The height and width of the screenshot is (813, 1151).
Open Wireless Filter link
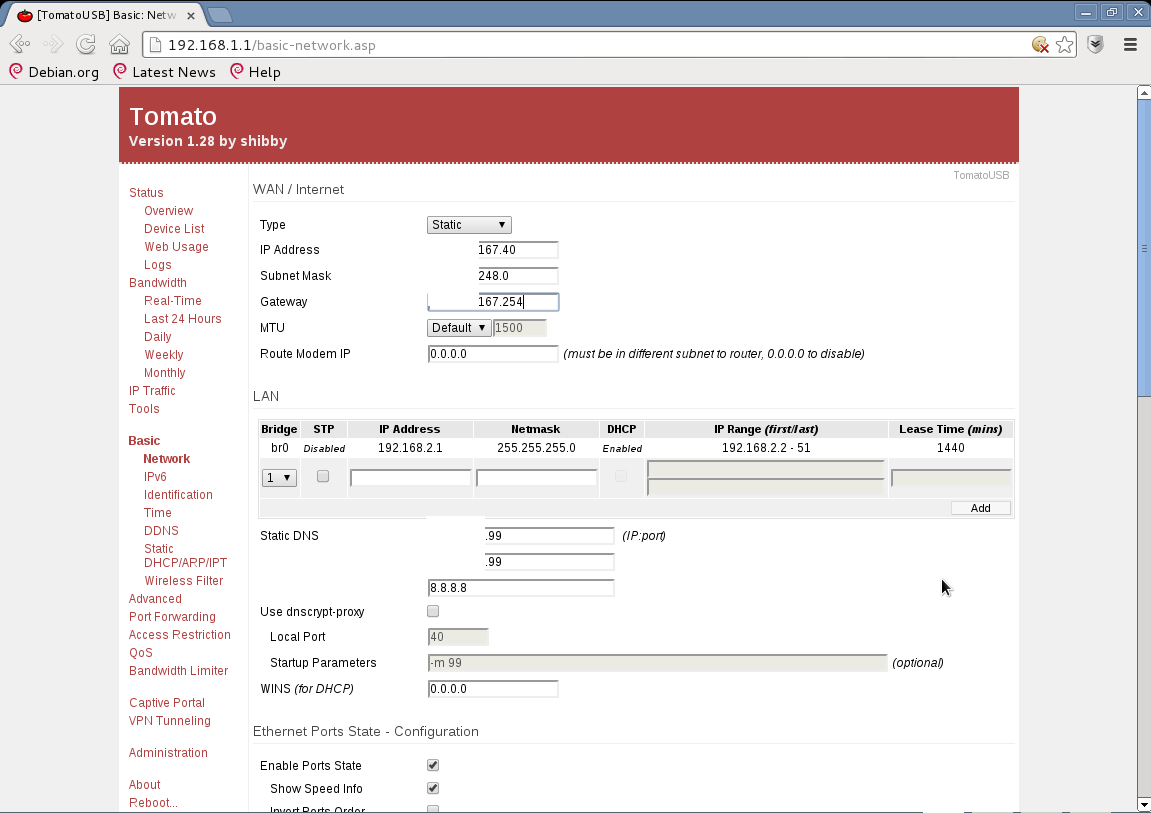(x=184, y=580)
